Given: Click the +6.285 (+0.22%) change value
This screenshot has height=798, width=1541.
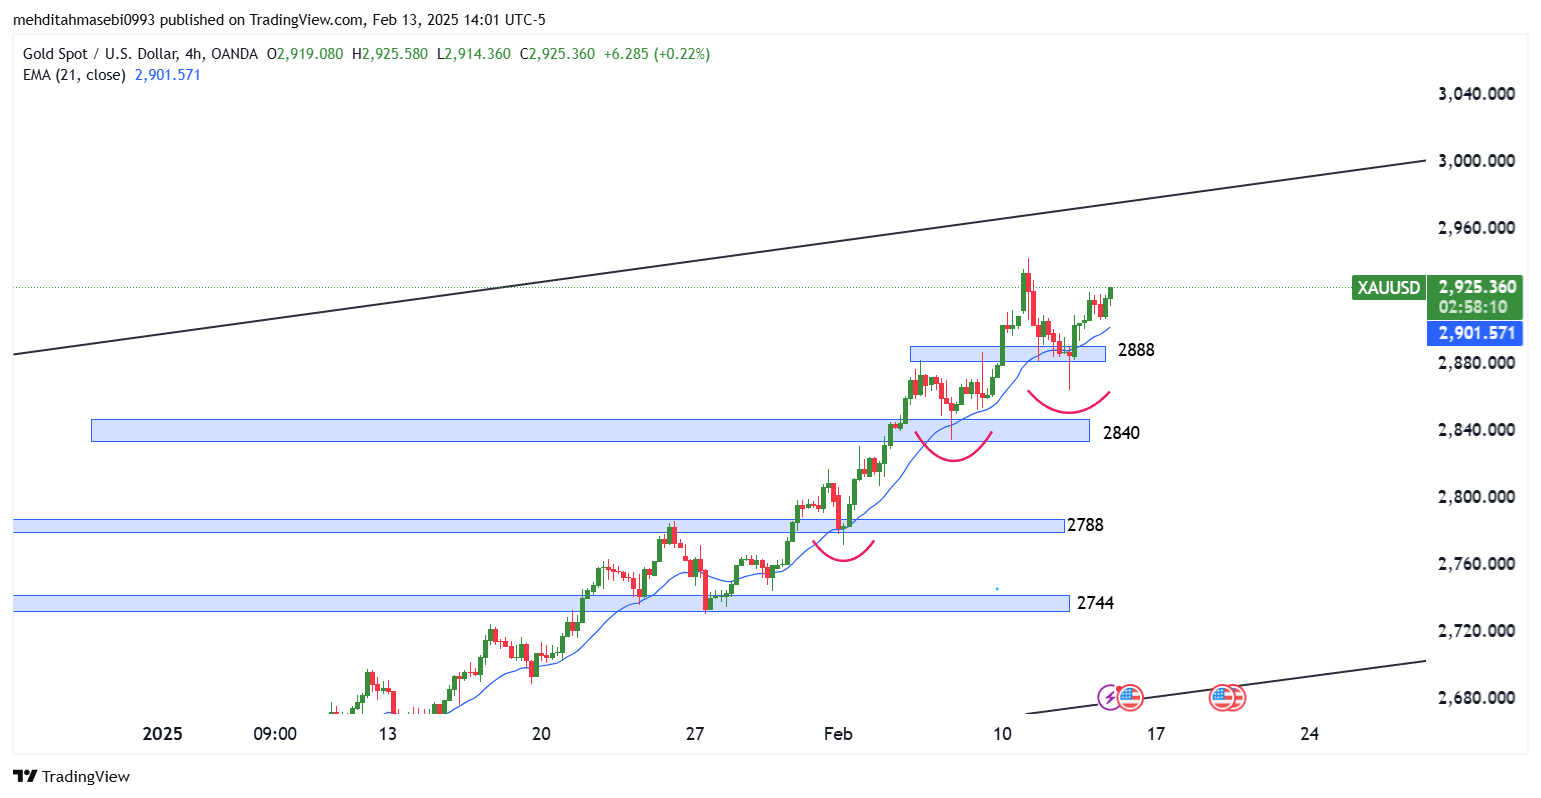Looking at the screenshot, I should click(x=657, y=54).
